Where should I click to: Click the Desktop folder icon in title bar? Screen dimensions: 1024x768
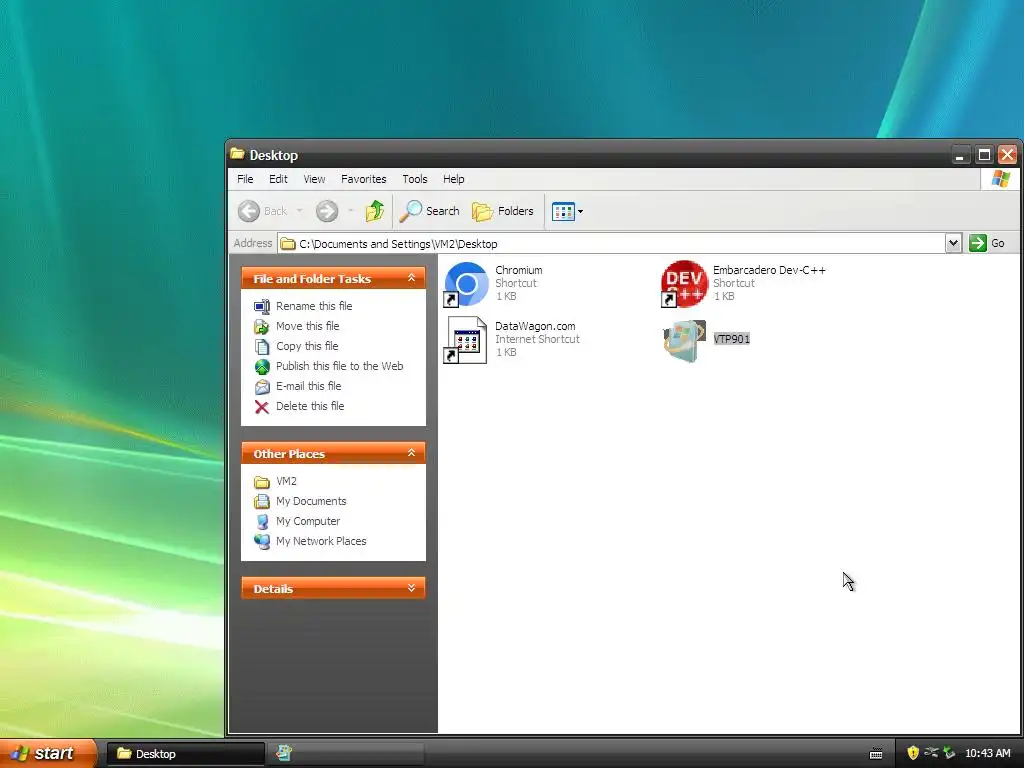[x=237, y=154]
